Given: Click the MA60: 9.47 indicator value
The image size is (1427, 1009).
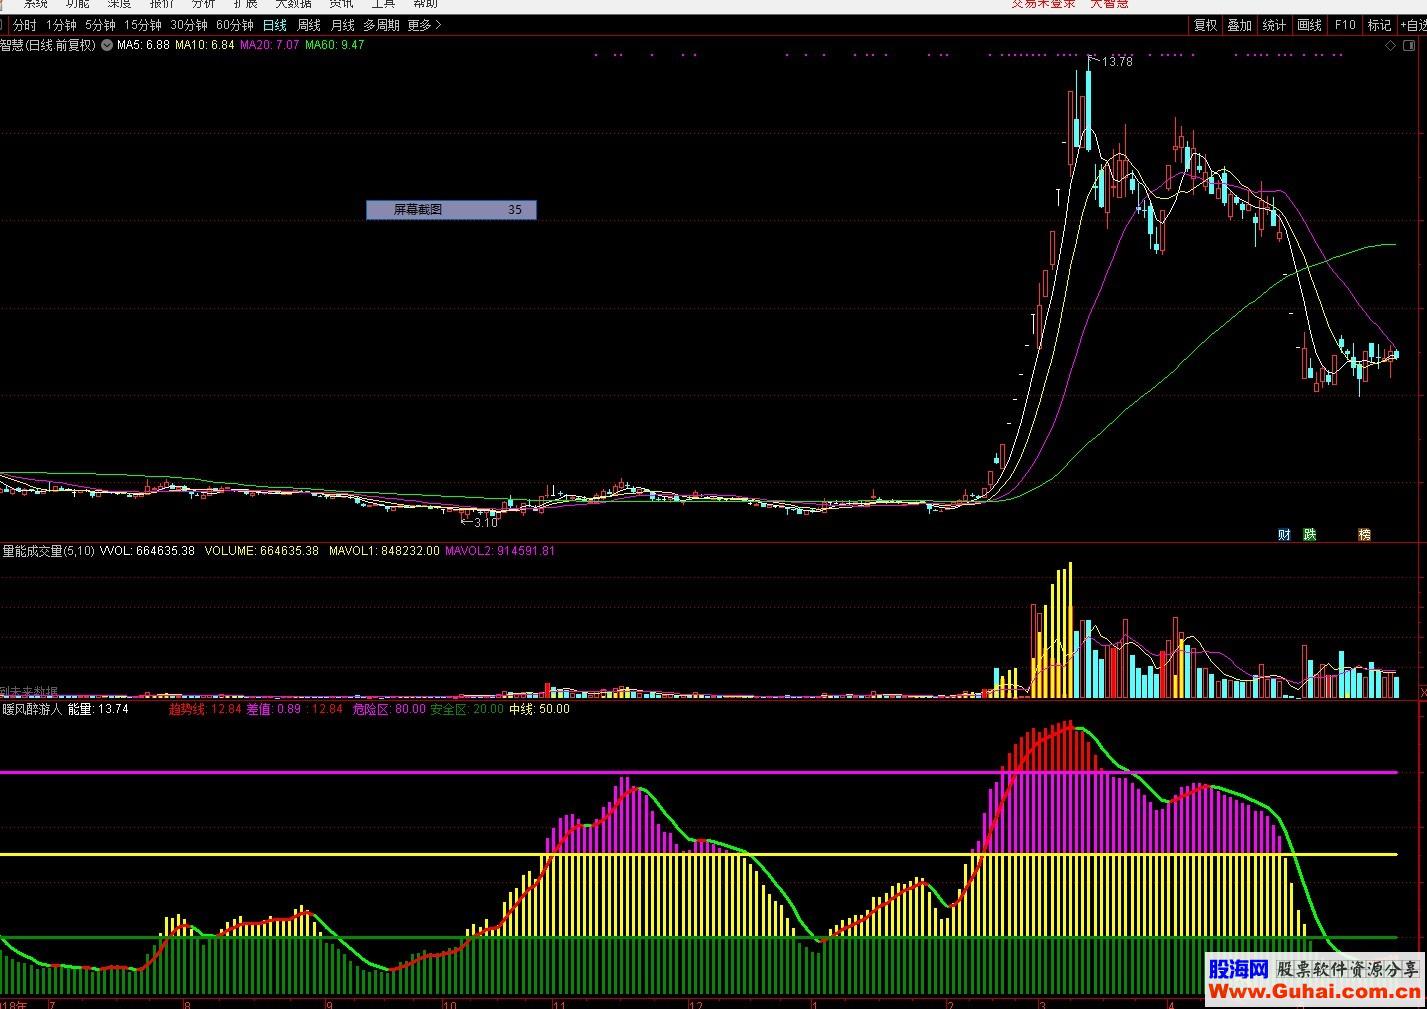Looking at the screenshot, I should 335,45.
